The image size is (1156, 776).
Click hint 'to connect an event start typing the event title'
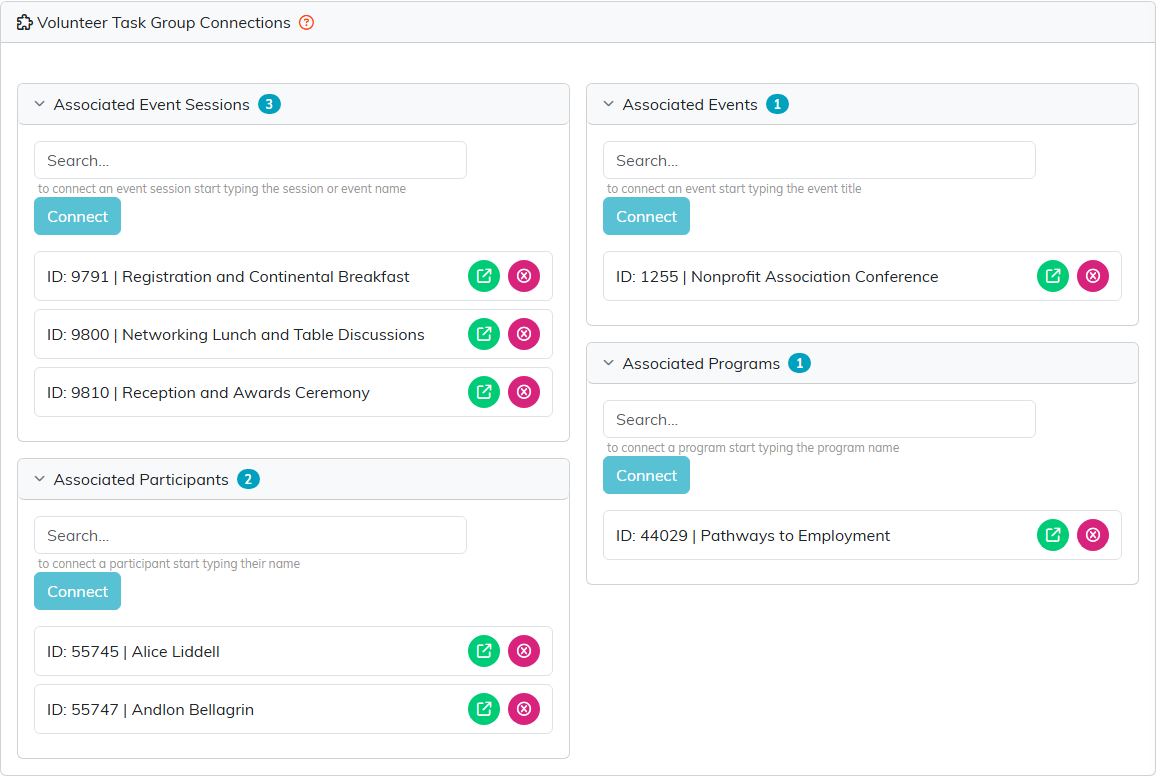click(734, 189)
